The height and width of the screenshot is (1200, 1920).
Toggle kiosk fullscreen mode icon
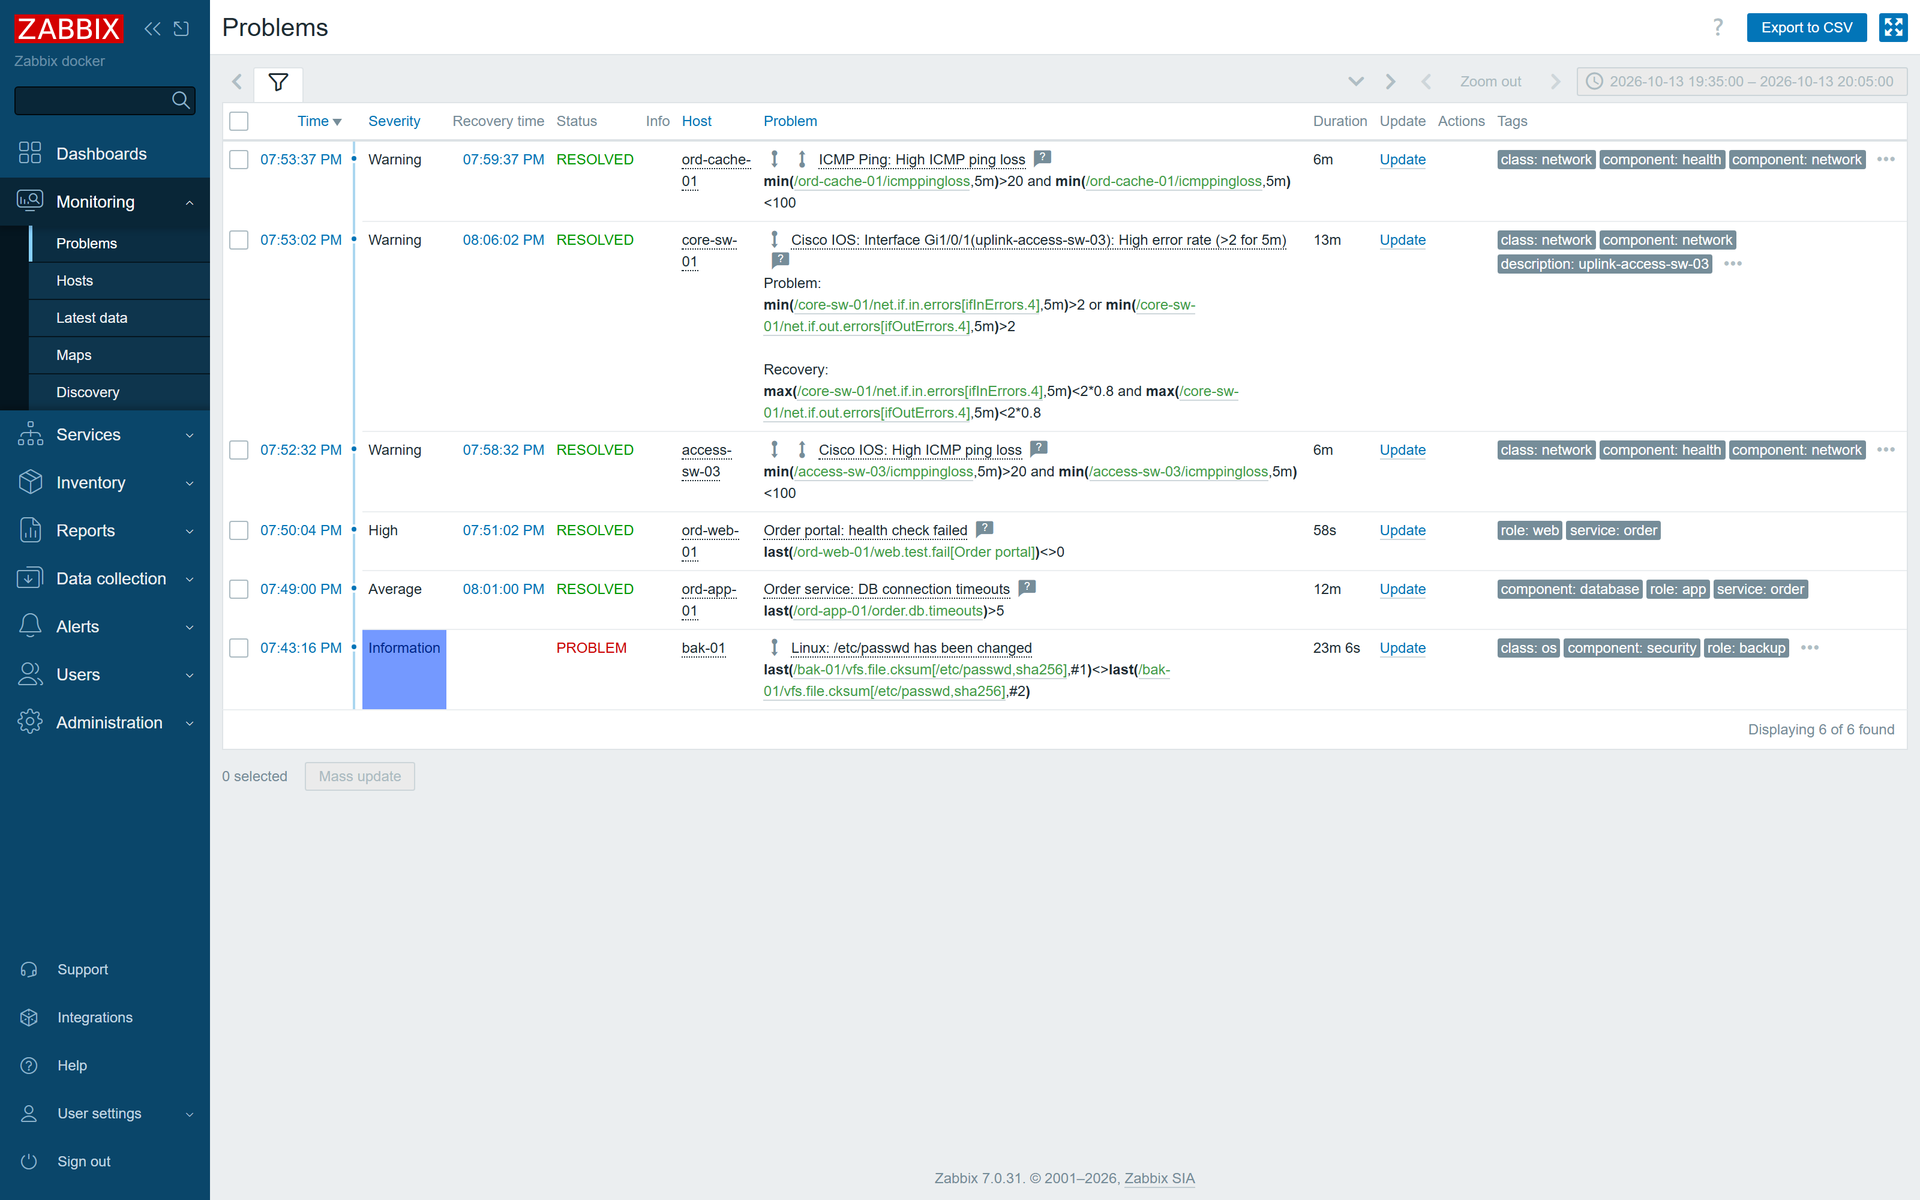pyautogui.click(x=1893, y=28)
